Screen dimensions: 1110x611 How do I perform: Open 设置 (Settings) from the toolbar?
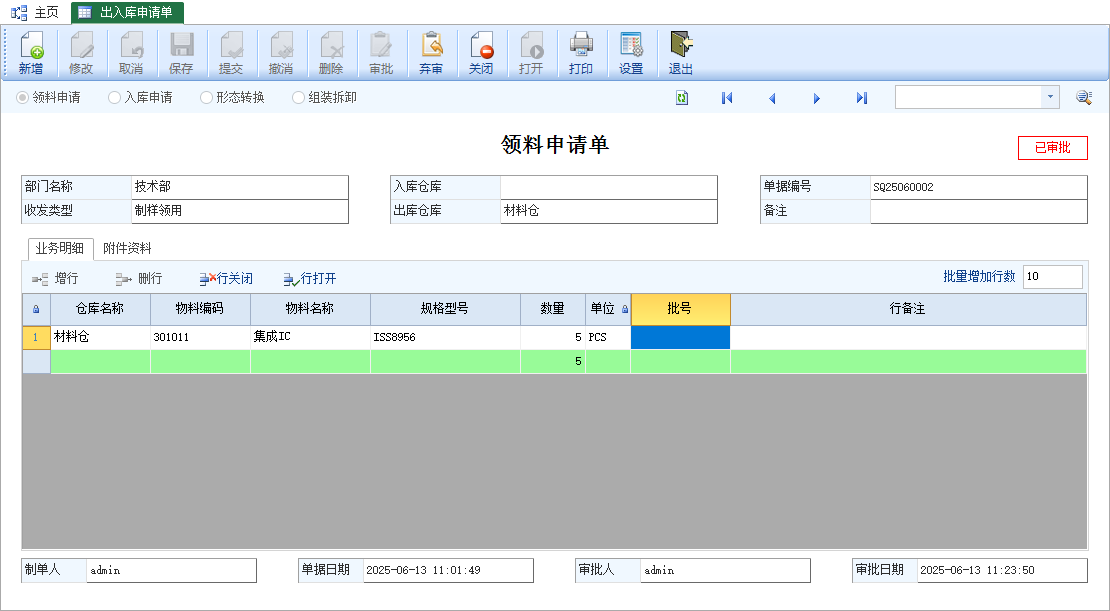point(631,53)
